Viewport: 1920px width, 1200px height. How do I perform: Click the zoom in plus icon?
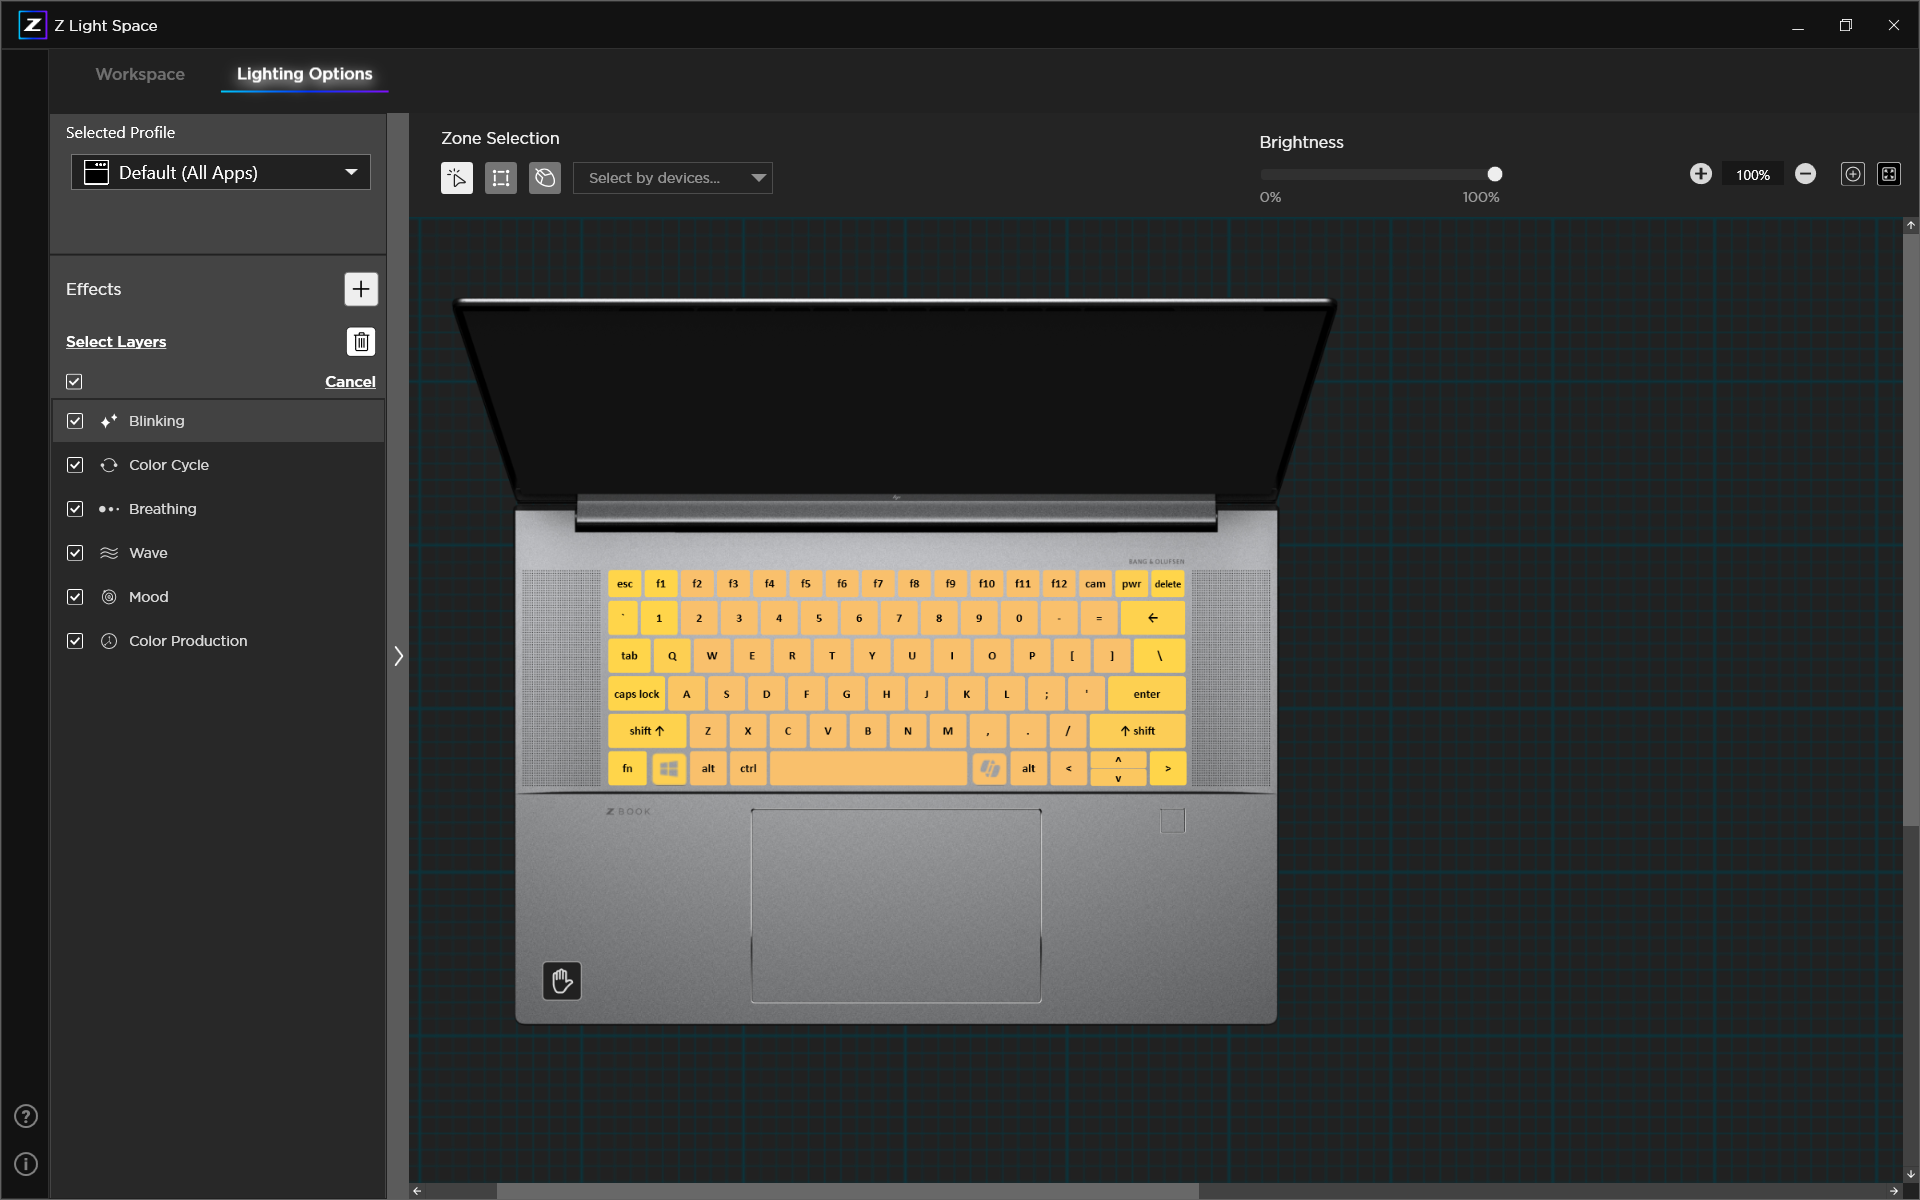[1701, 173]
